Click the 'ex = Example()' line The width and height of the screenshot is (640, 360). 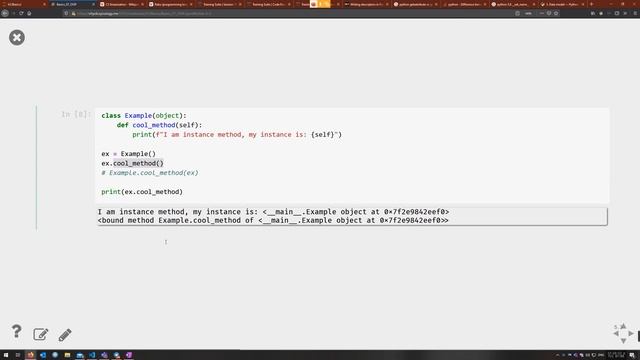coord(129,154)
